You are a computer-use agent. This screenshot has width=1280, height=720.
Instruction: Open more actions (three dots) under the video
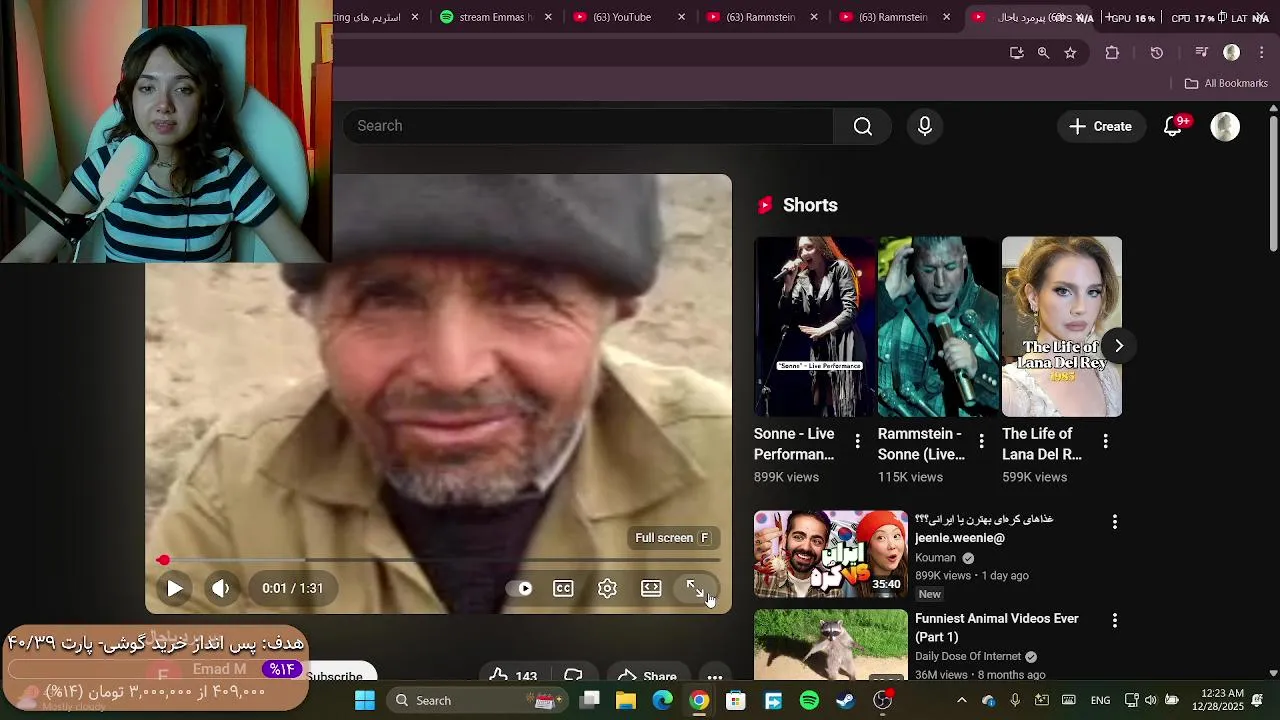715,676
